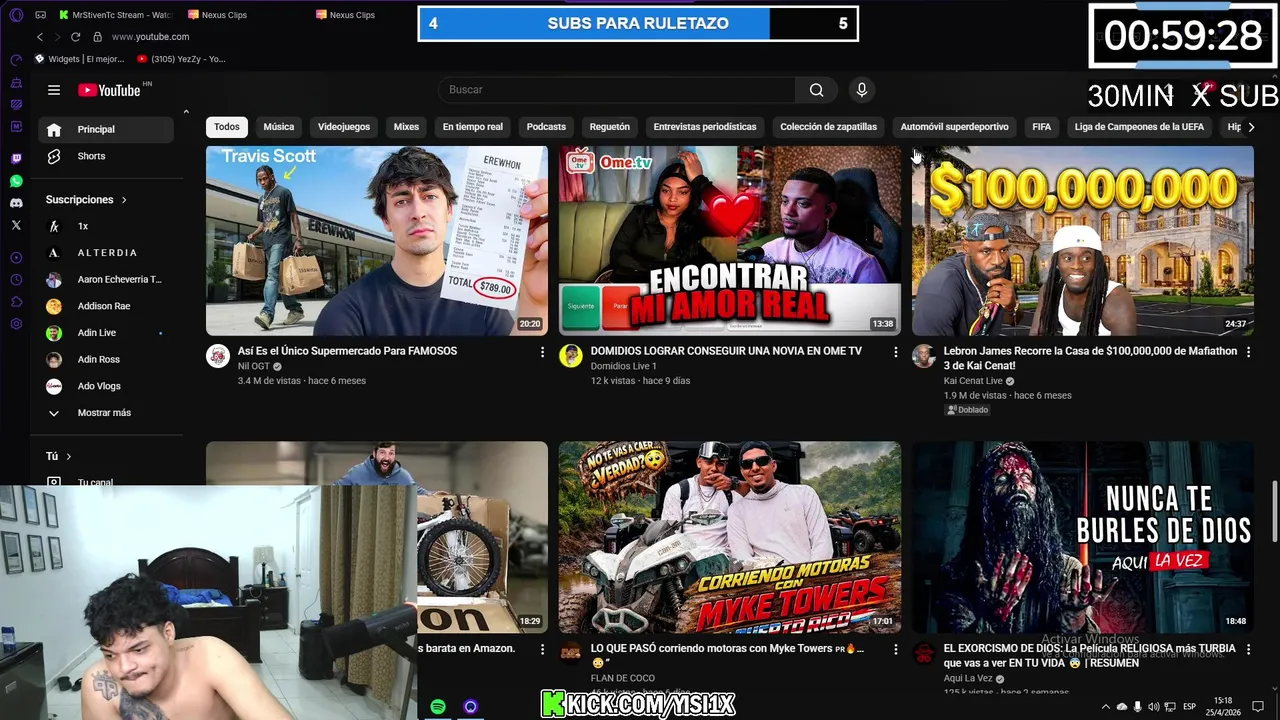Click the Domidios Live channel avatar
The width and height of the screenshot is (1280, 720).
(x=571, y=356)
